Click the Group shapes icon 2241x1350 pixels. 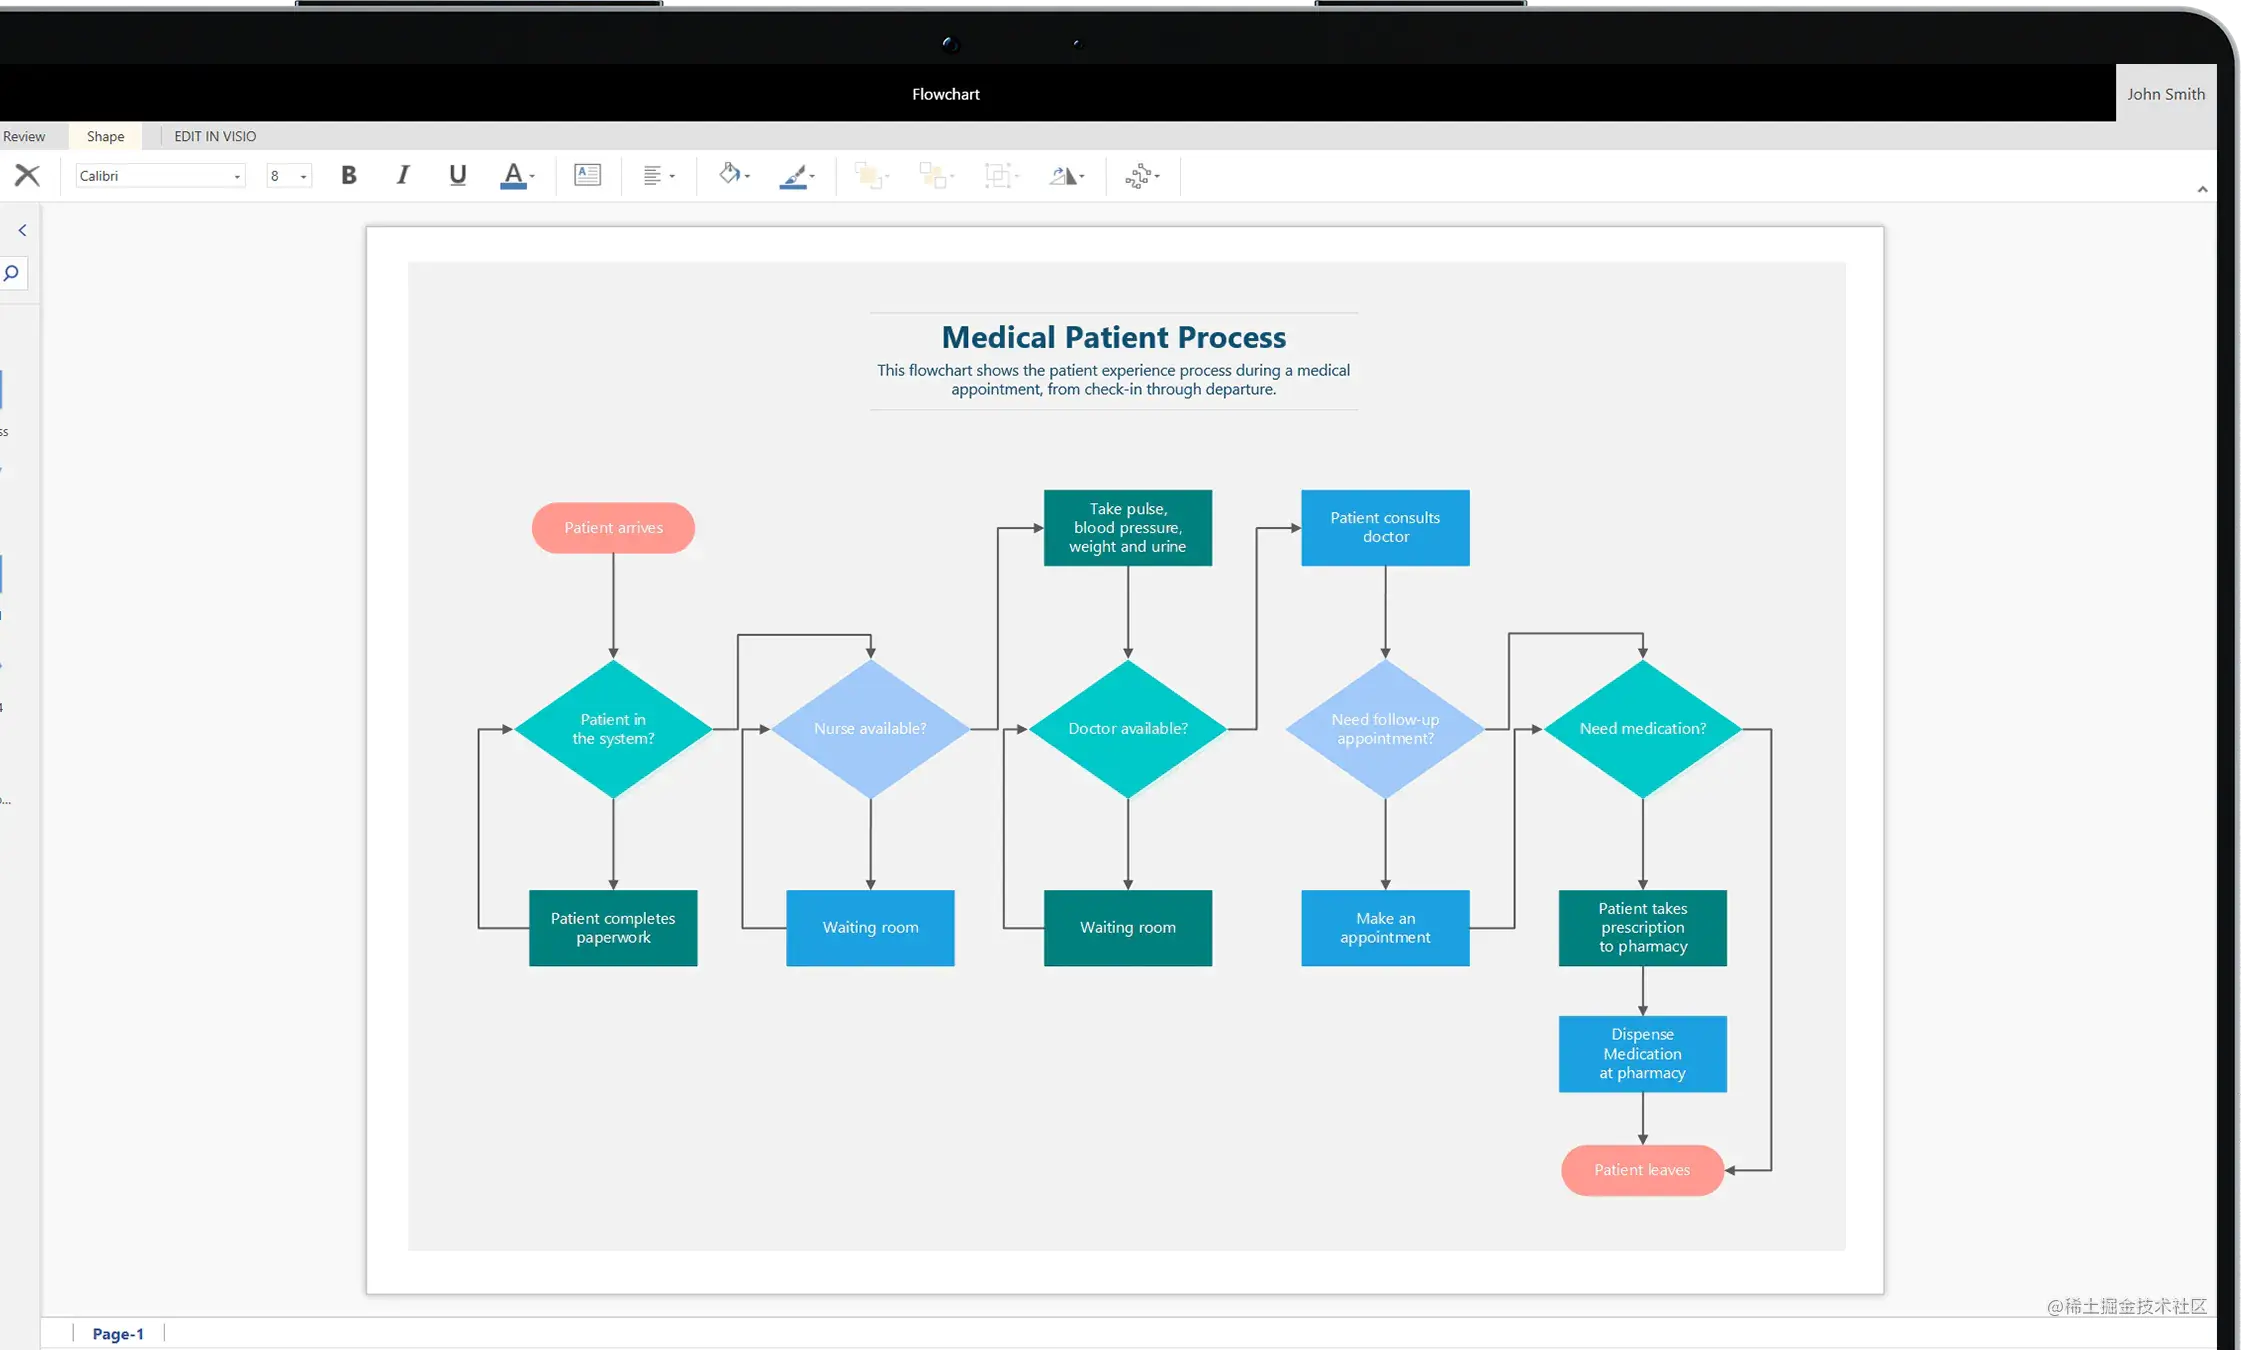point(997,176)
